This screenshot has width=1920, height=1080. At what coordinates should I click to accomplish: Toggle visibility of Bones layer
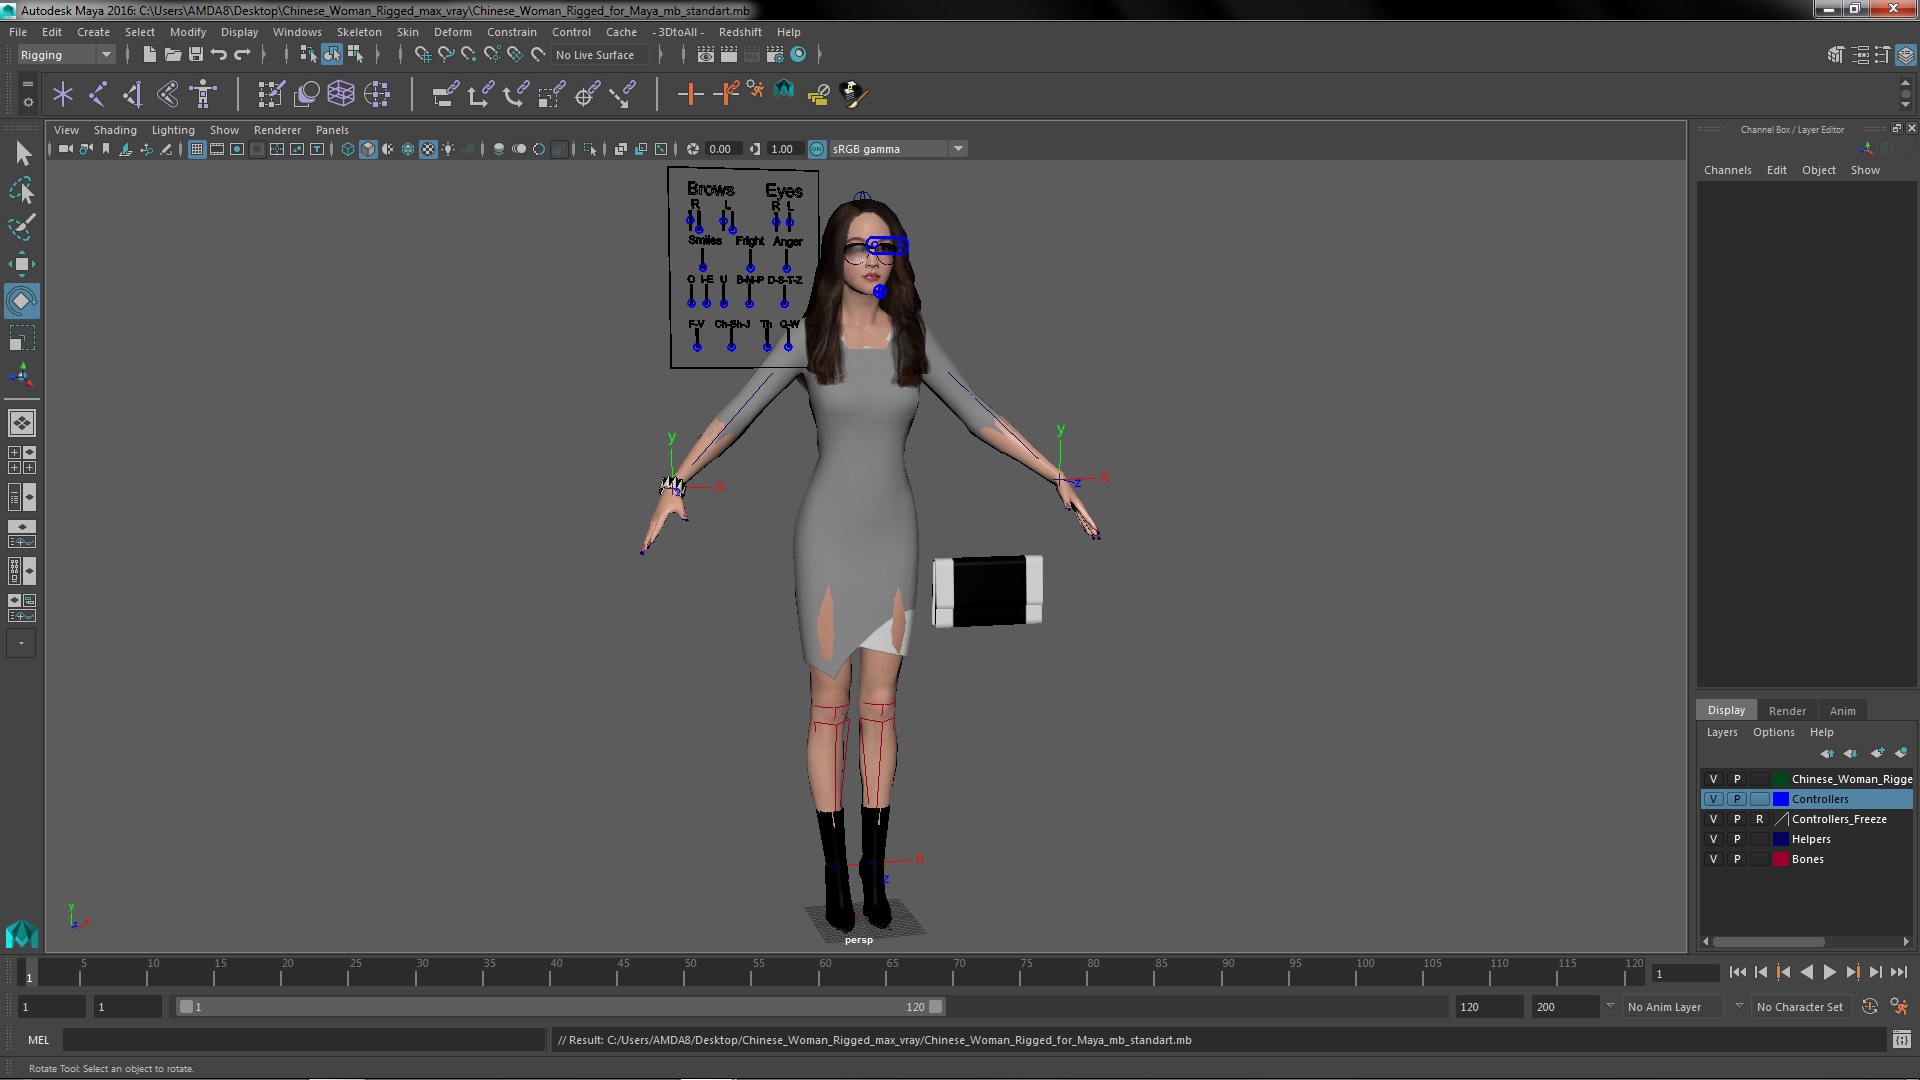pyautogui.click(x=1713, y=858)
